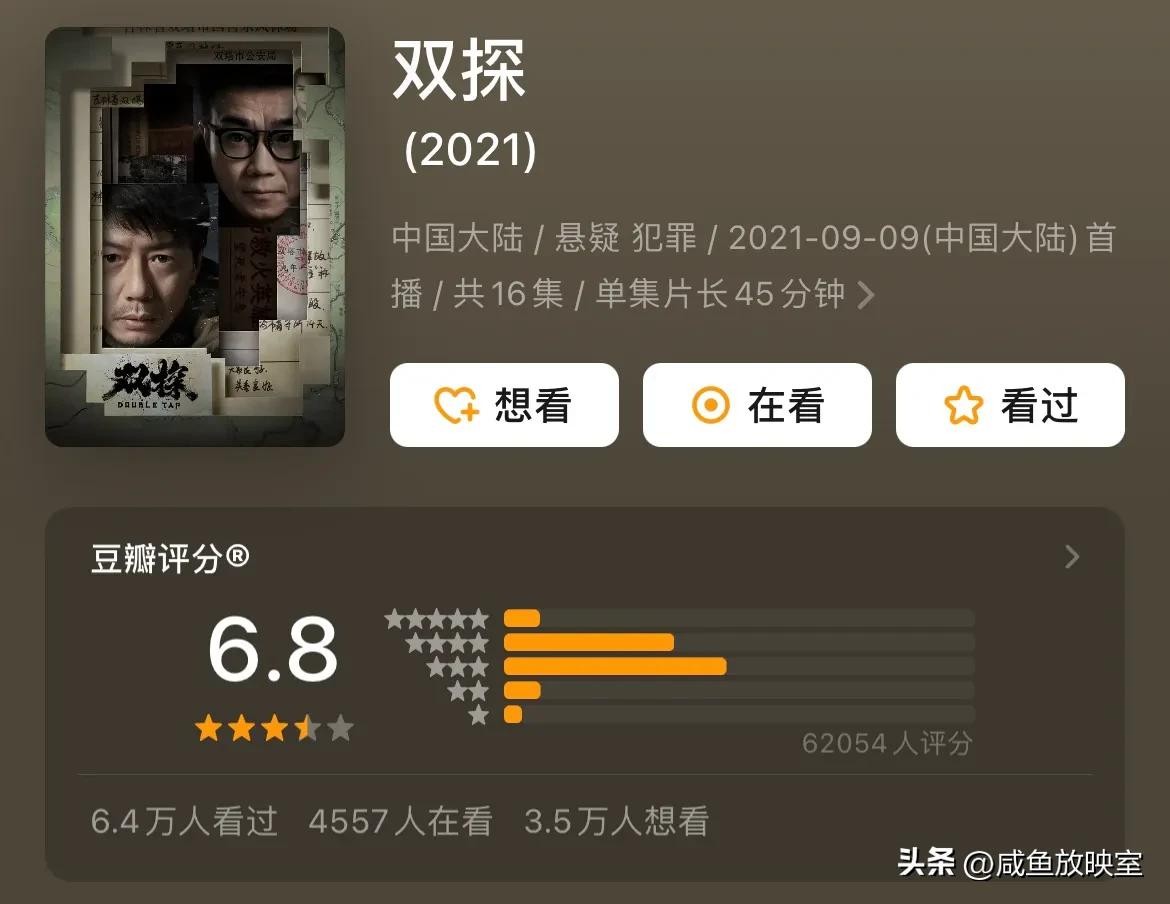Click the circle-dot icon on 在看

click(x=710, y=405)
